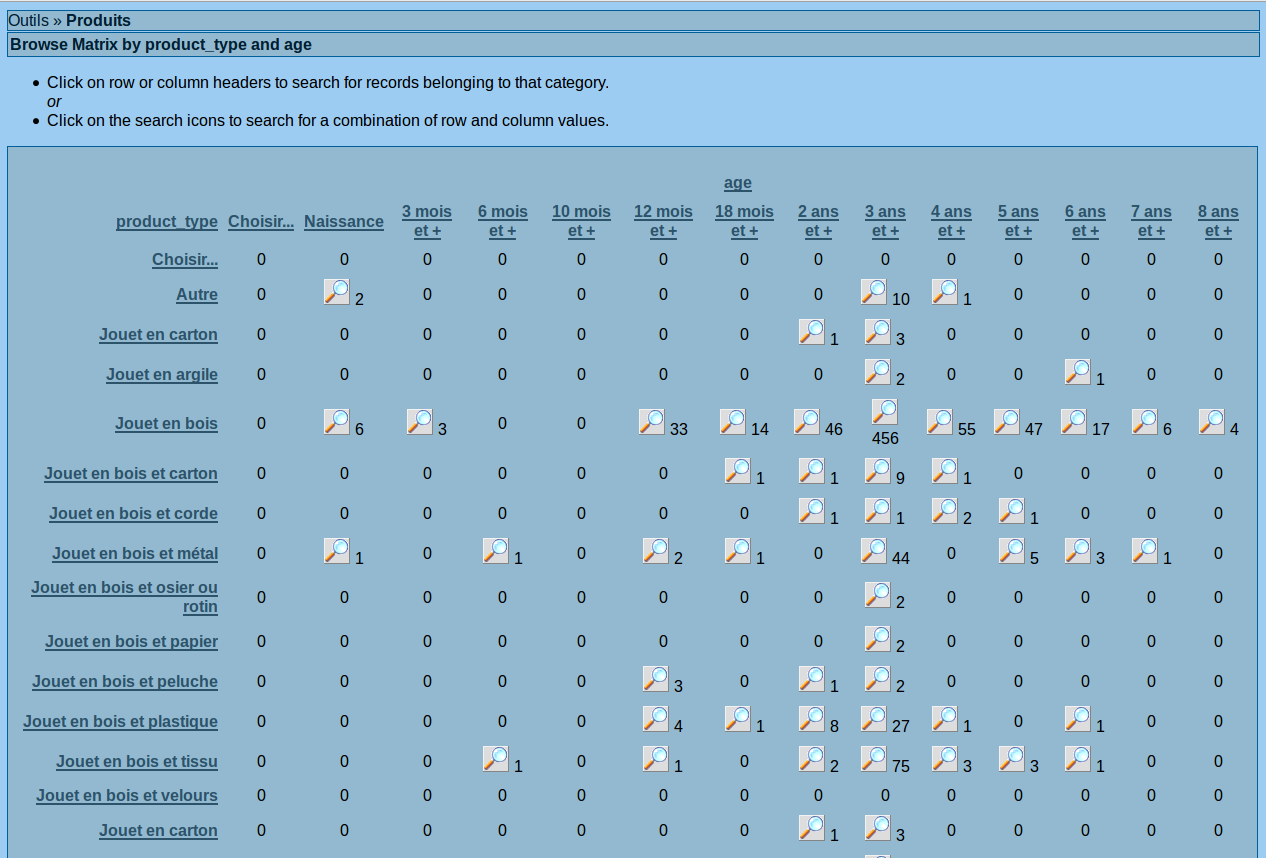Open Jouet en bois et osier ou rotin row
The height and width of the screenshot is (858, 1266).
(x=124, y=597)
